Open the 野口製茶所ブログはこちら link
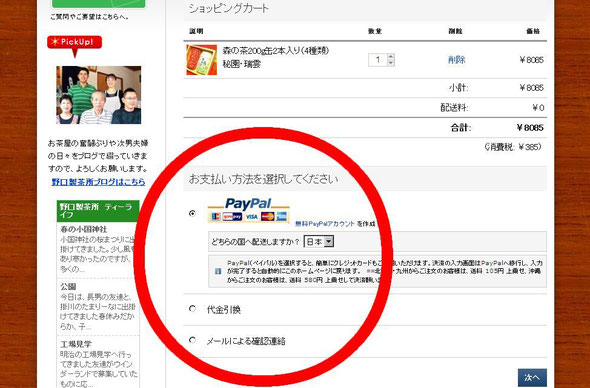 tap(98, 182)
